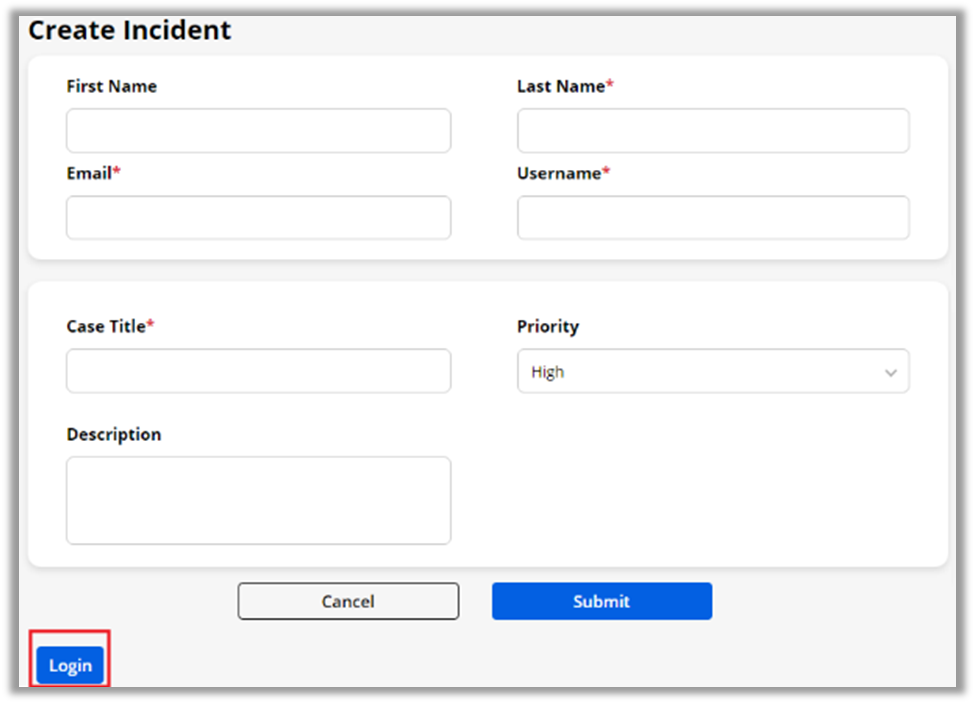Click the Description label
Screen dimensions: 975x703
coord(113,434)
